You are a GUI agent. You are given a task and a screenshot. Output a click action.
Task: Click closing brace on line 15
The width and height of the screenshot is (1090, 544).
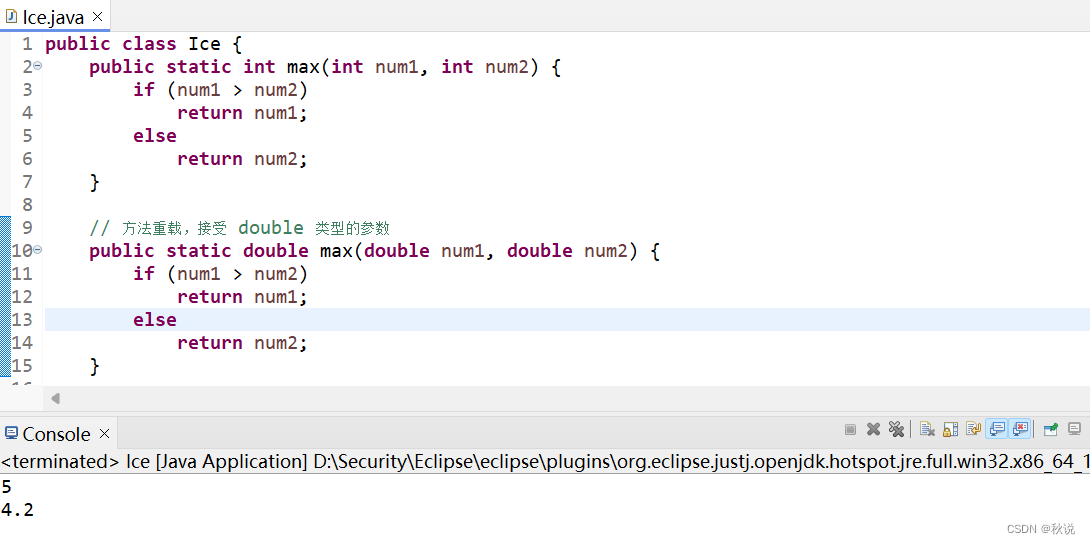(x=95, y=366)
